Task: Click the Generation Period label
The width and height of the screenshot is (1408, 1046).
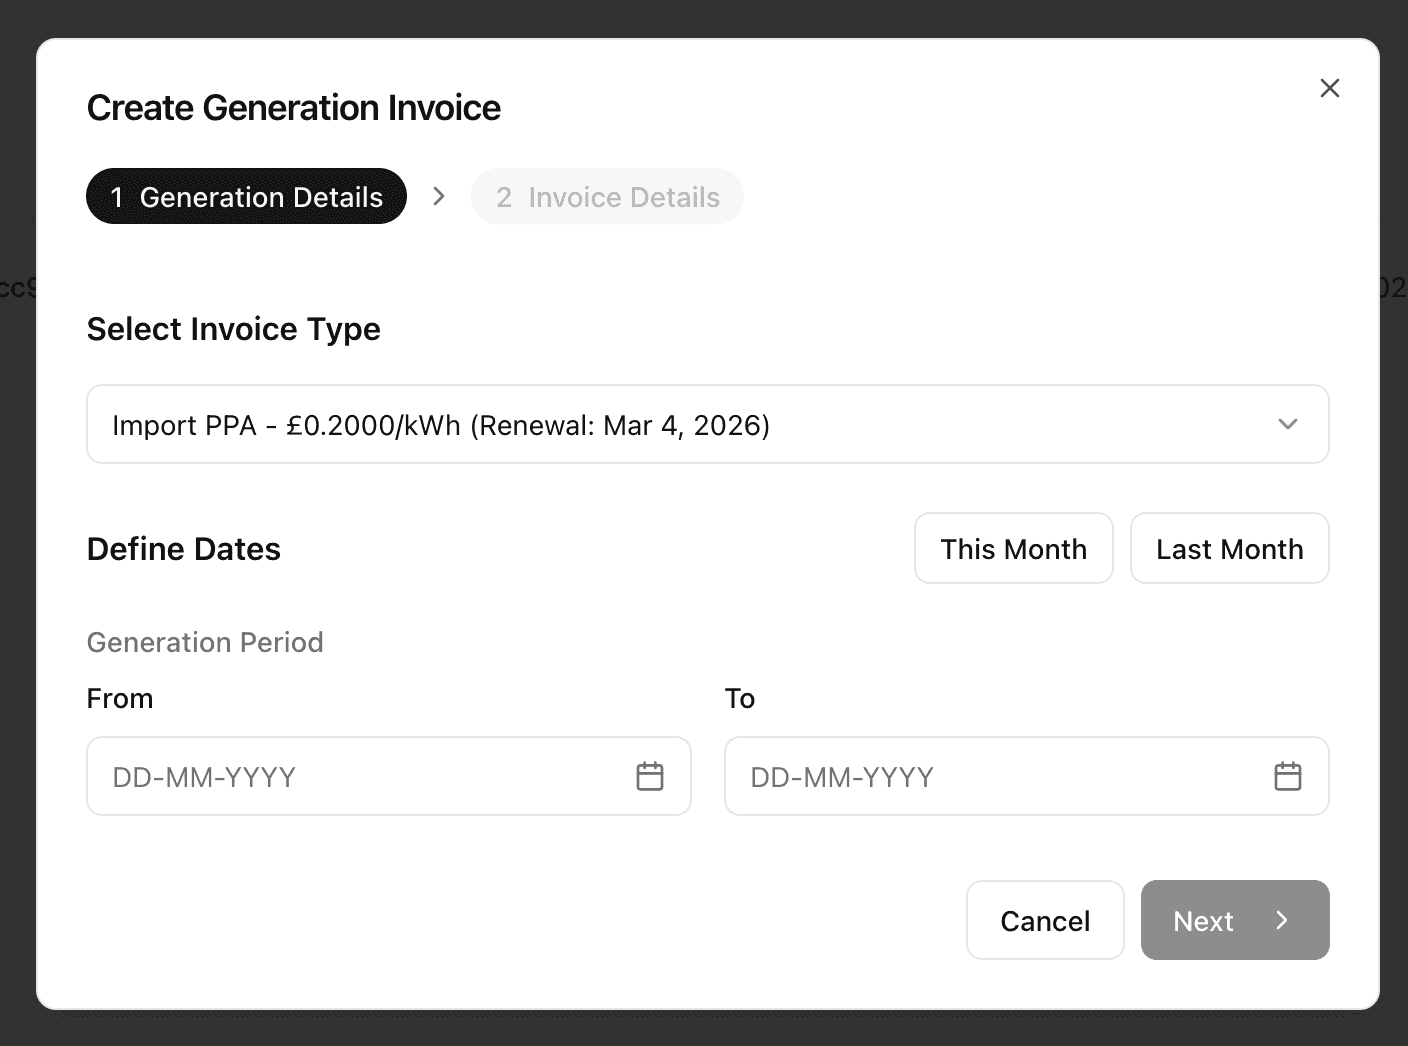Action: pyautogui.click(x=205, y=642)
